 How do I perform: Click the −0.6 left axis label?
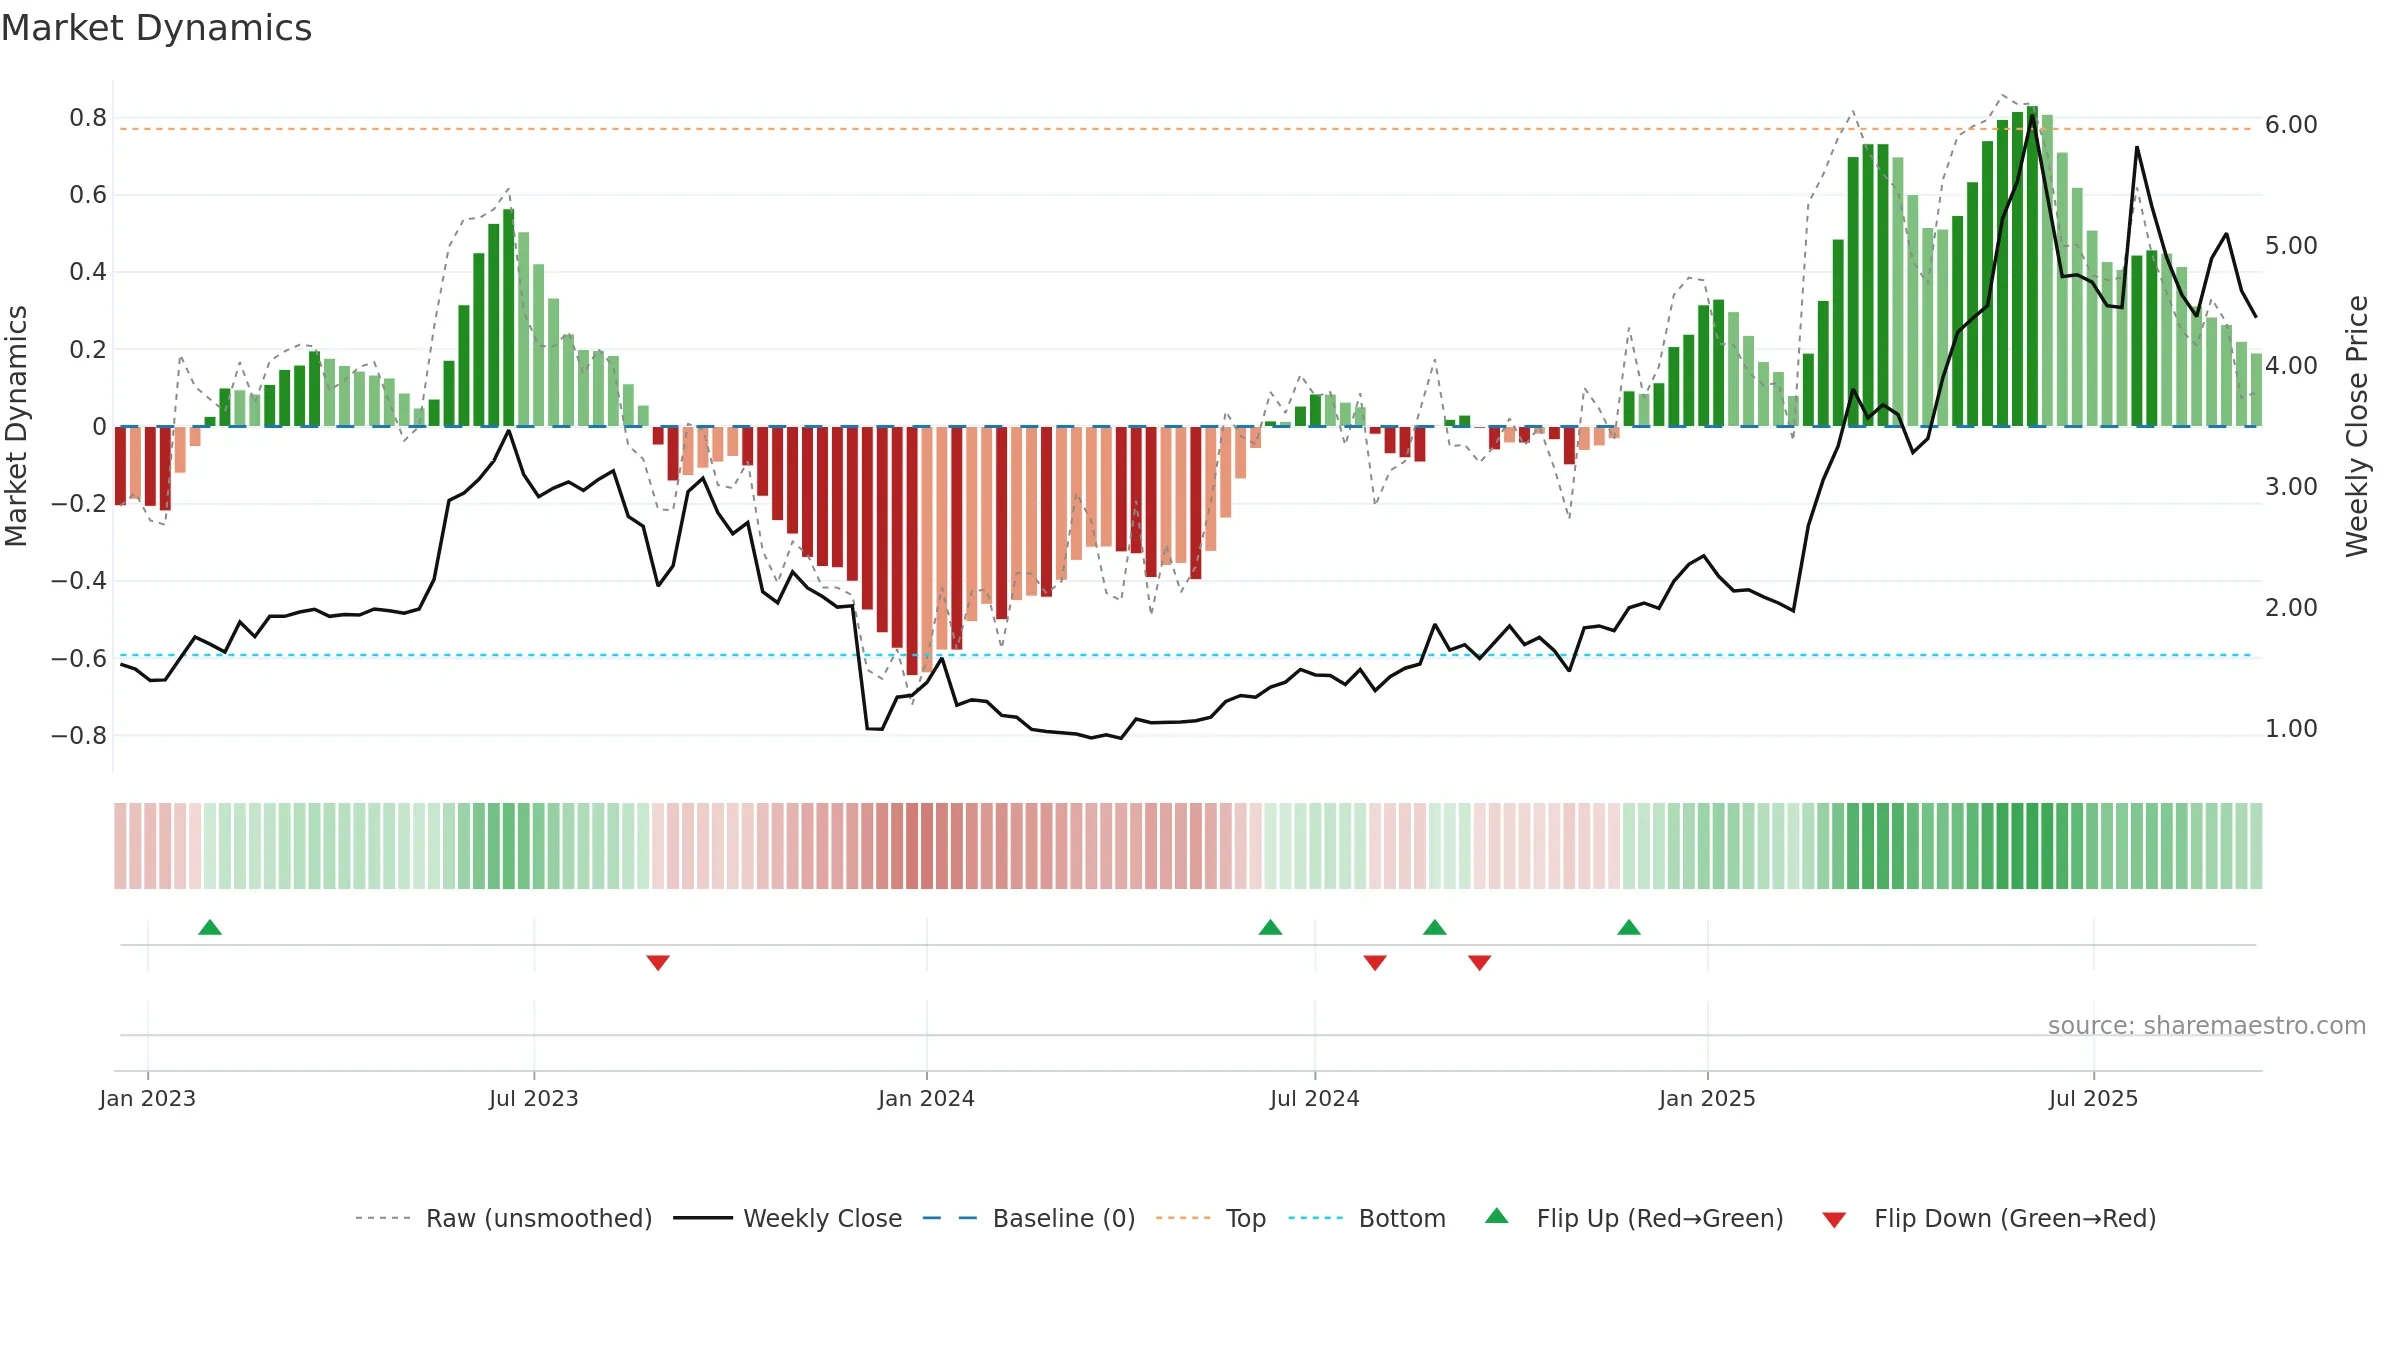pos(79,659)
